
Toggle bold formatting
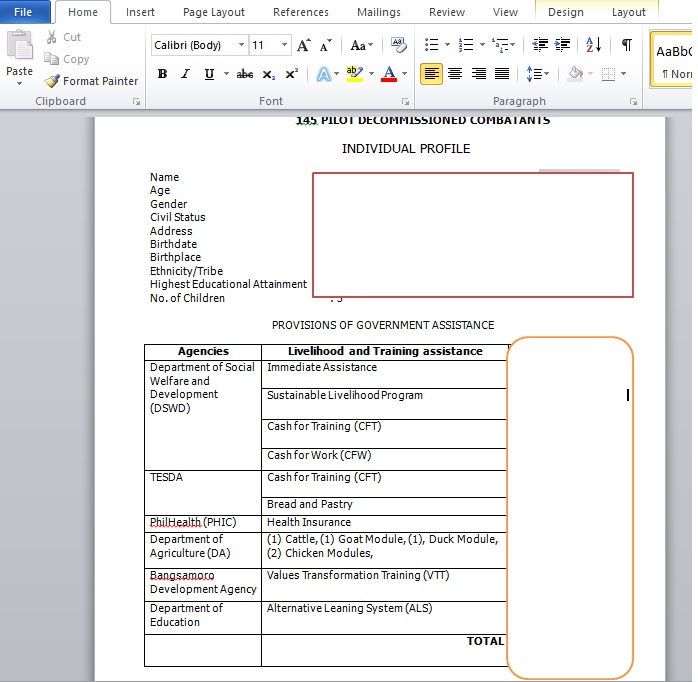pos(162,74)
